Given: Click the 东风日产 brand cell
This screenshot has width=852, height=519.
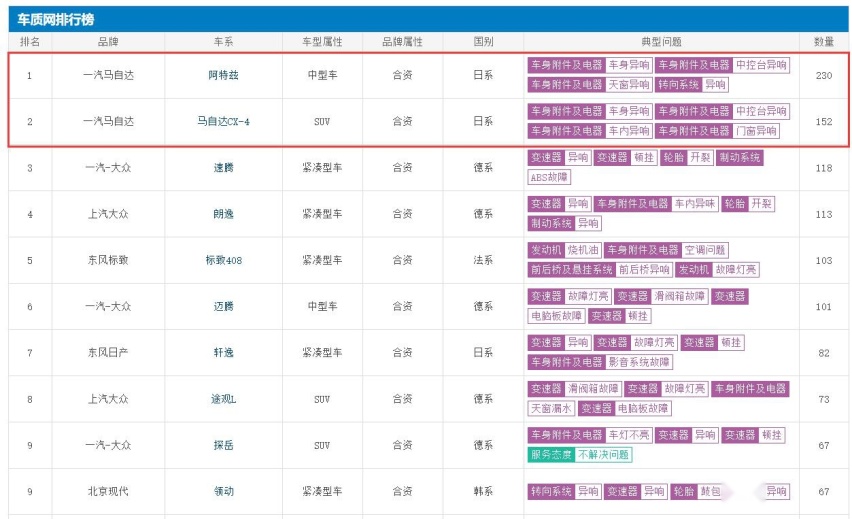Looking at the screenshot, I should [108, 353].
